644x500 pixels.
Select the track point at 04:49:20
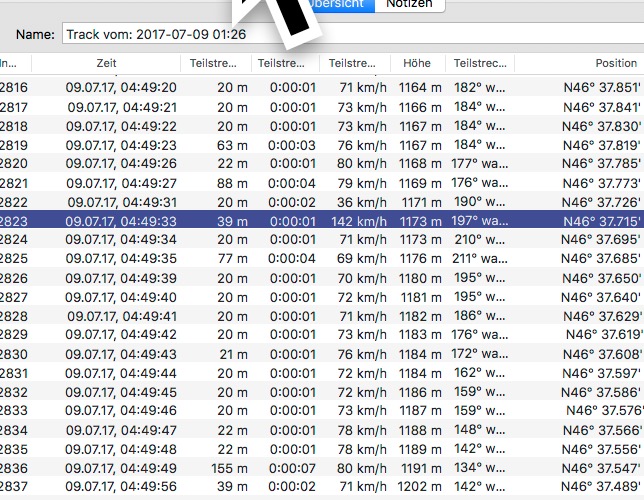121,88
